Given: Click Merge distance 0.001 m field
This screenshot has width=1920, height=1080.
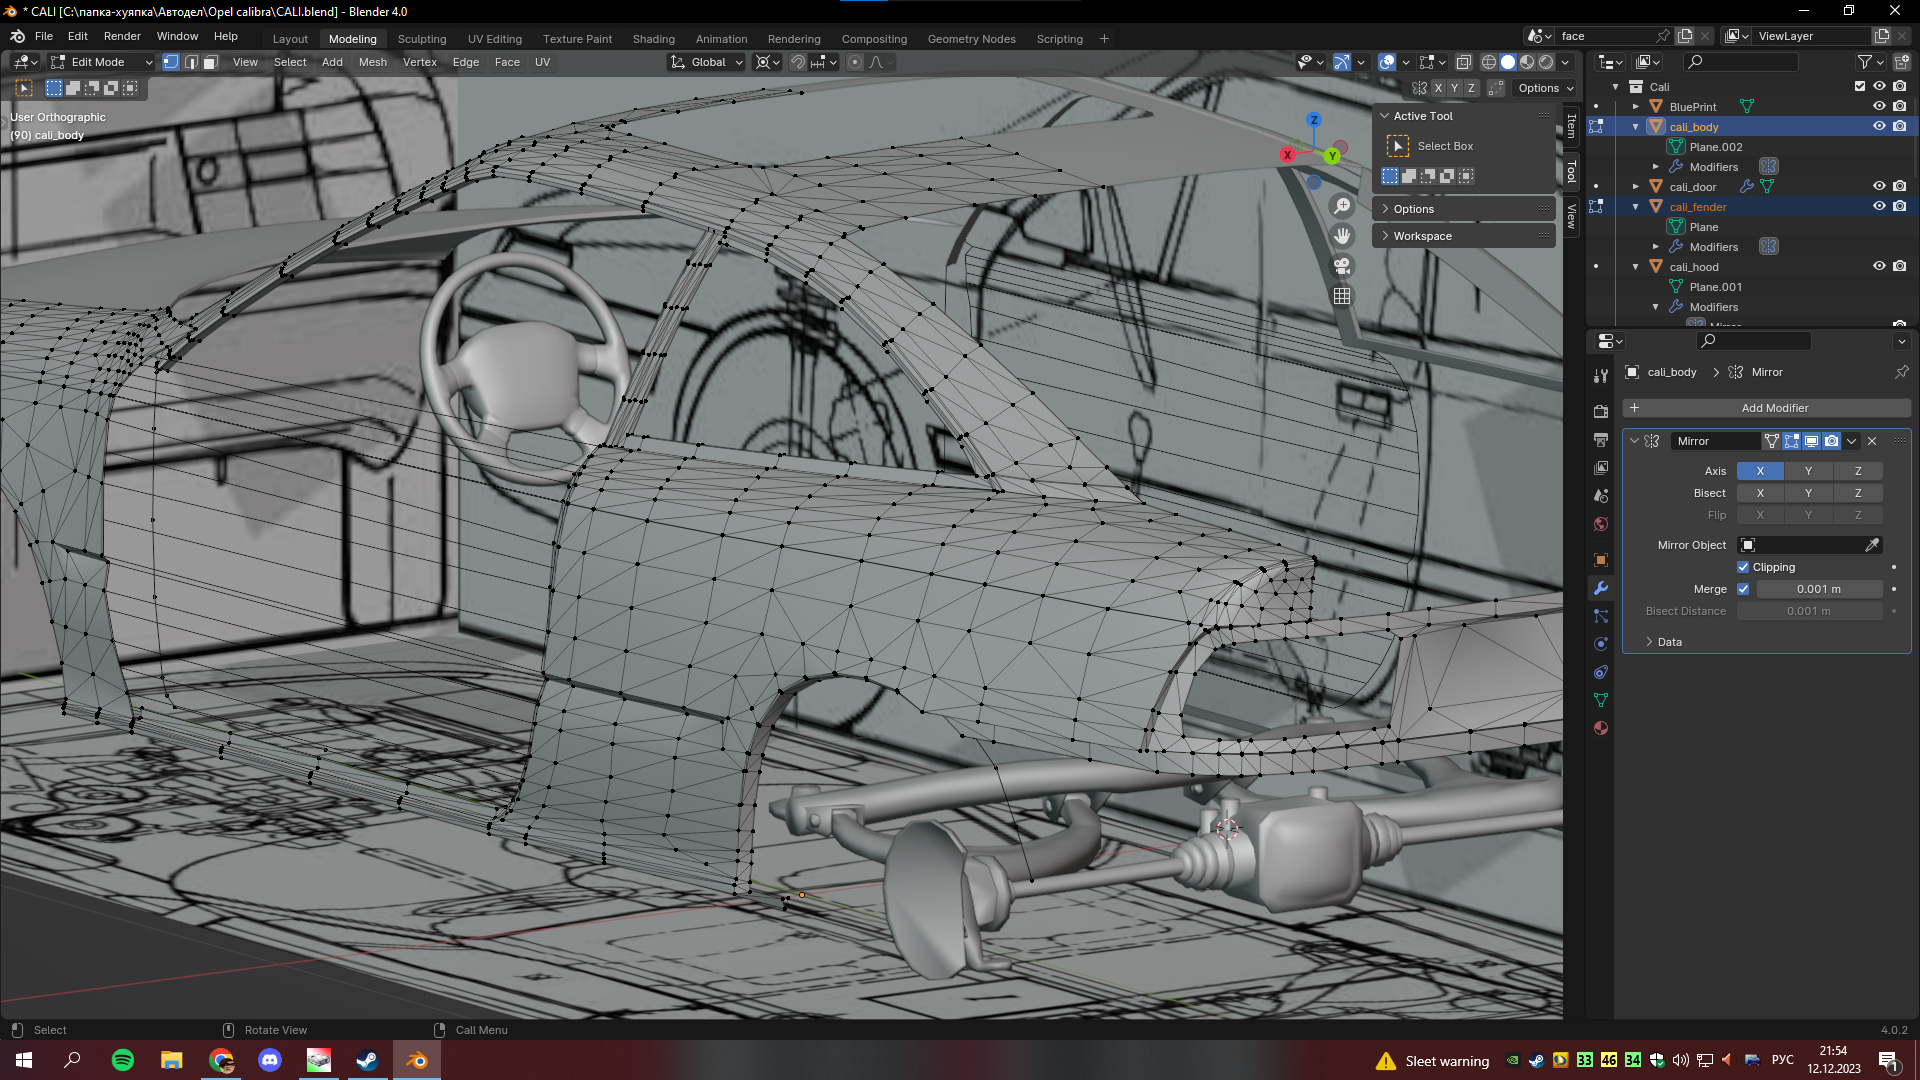Looking at the screenshot, I should coord(1819,589).
